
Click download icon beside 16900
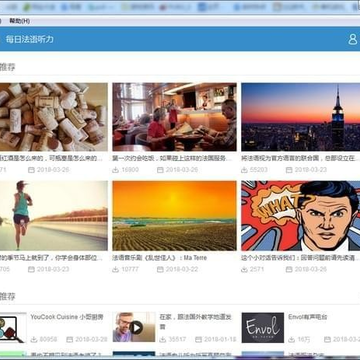tap(115, 170)
